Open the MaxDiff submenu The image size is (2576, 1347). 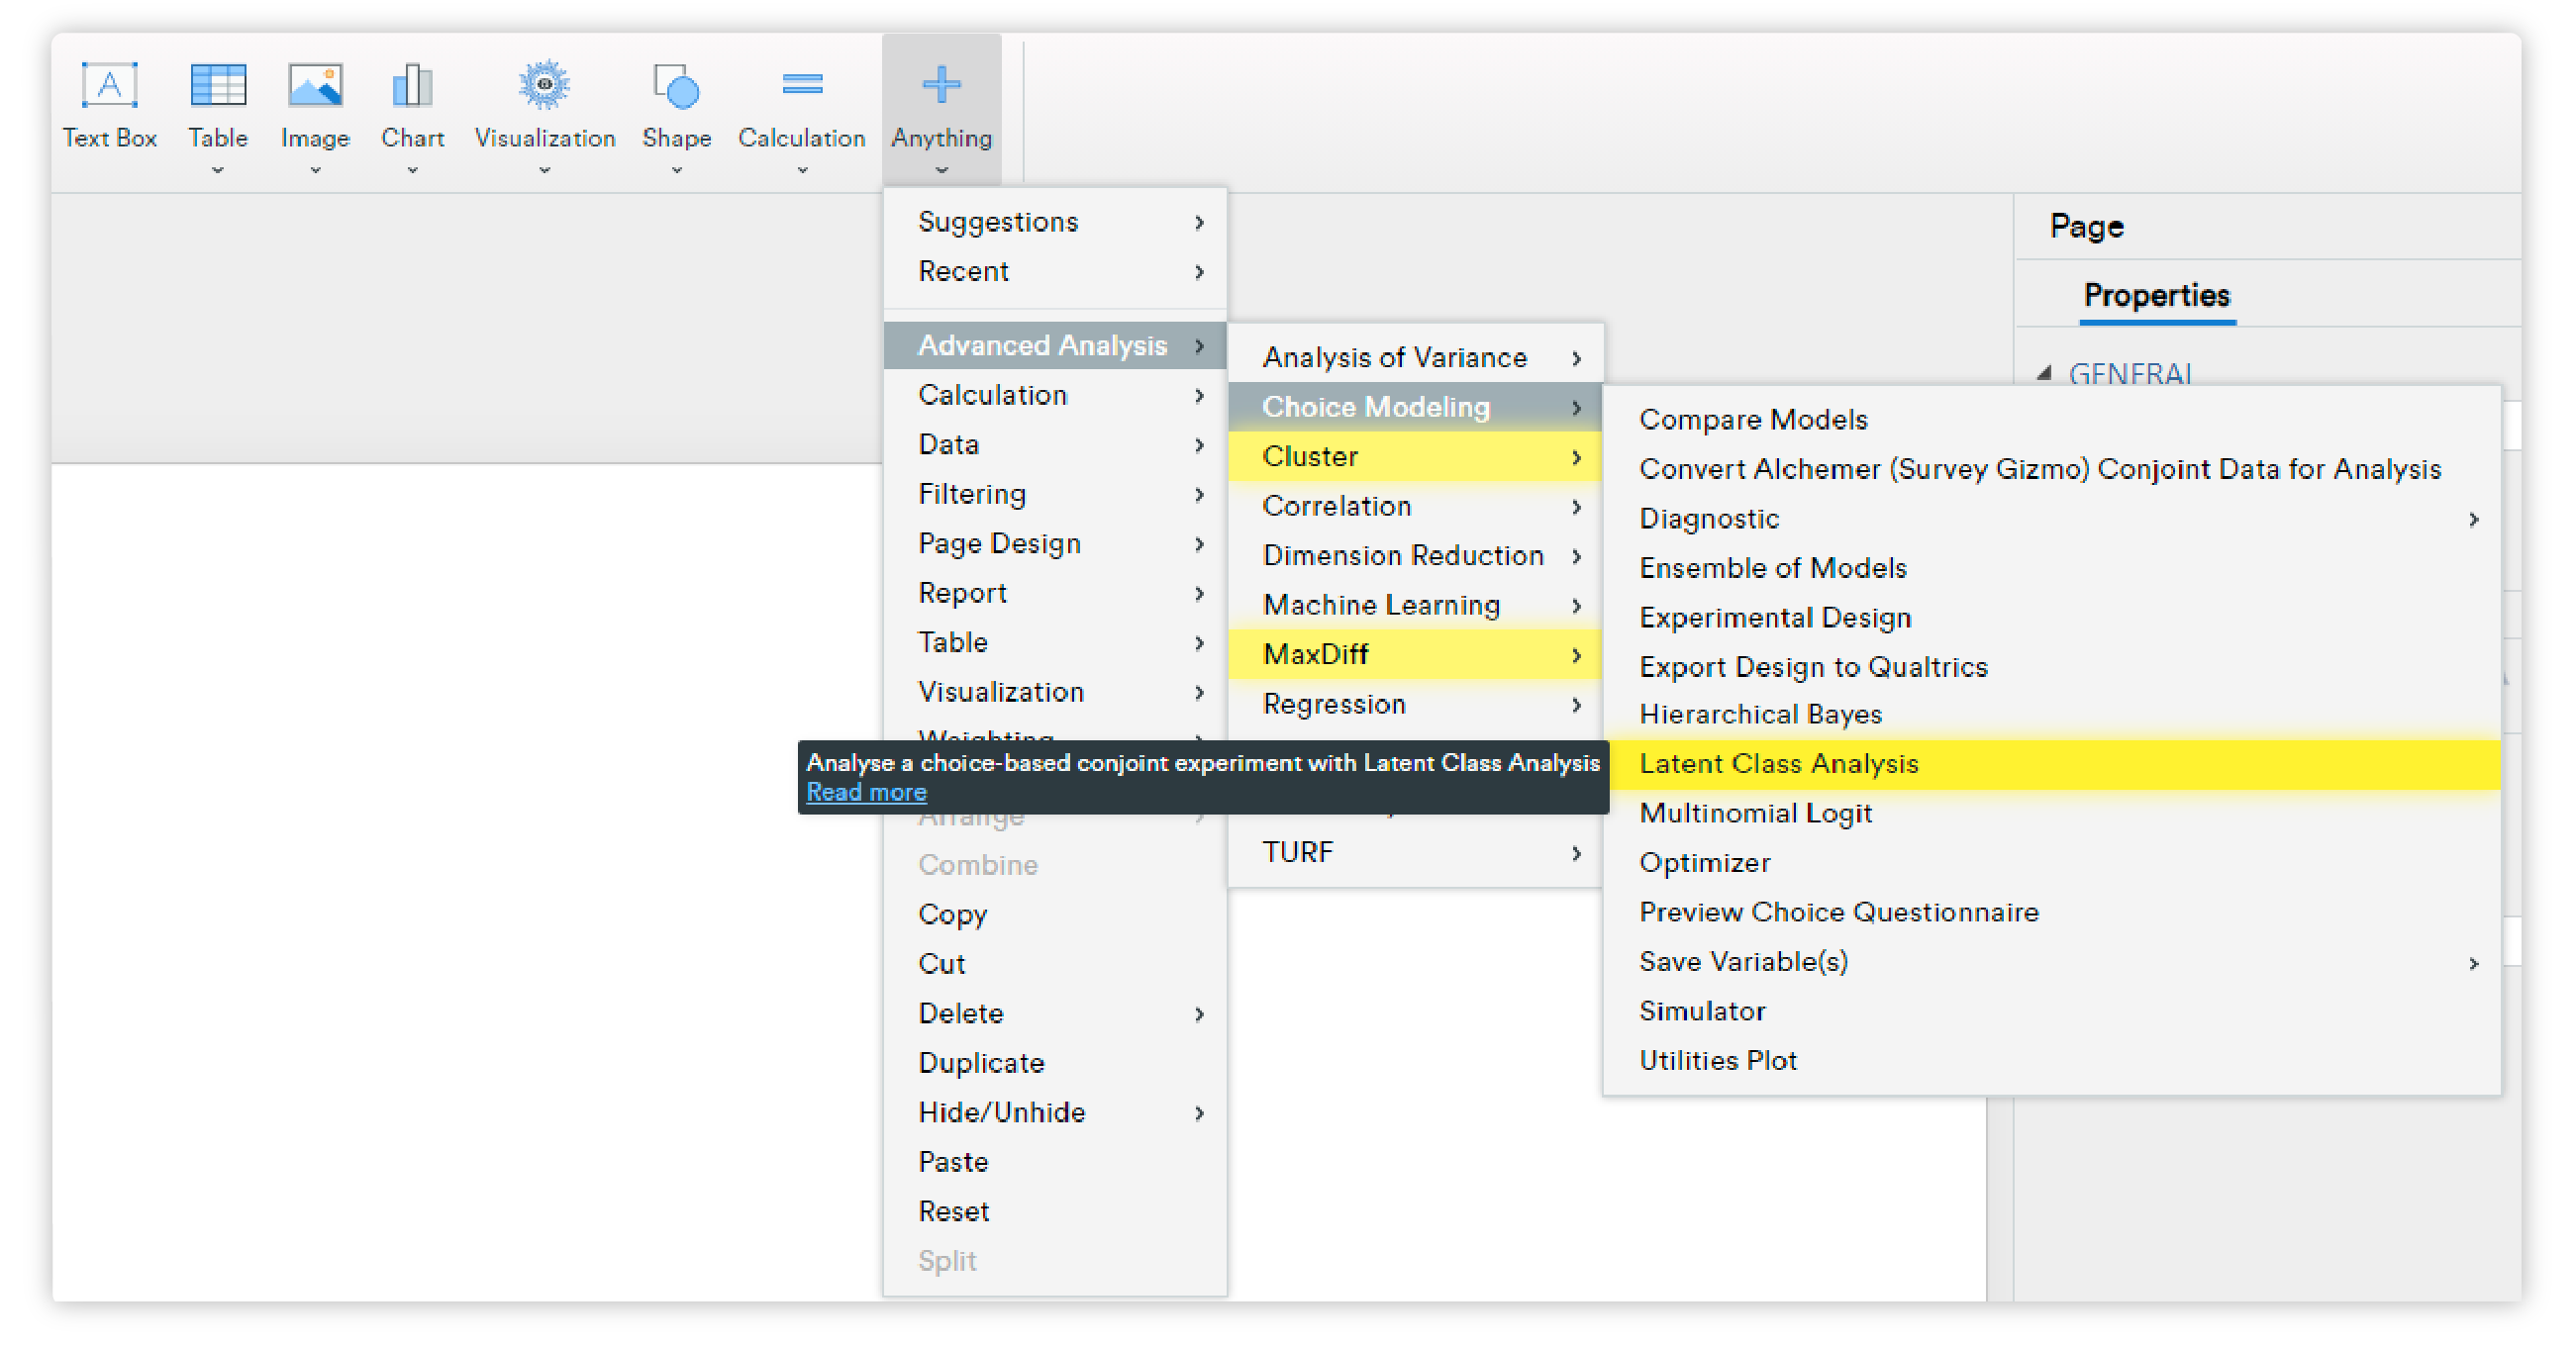tap(1415, 655)
